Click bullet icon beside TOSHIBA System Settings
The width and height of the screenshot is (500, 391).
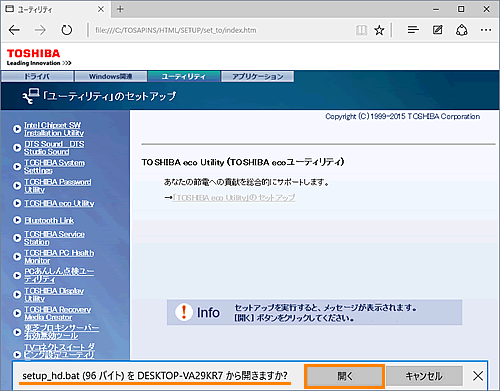point(17,166)
